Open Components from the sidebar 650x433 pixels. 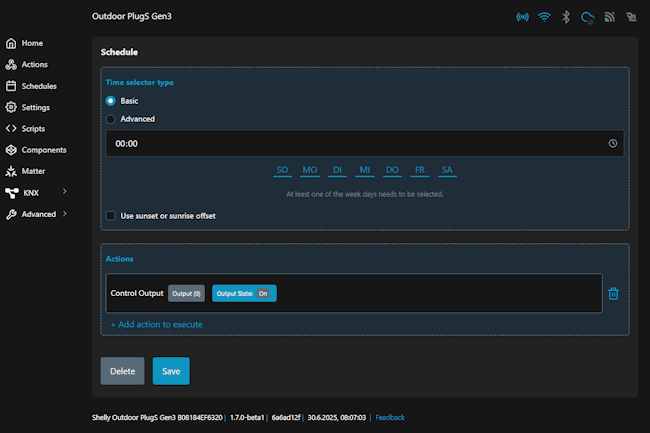pyautogui.click(x=43, y=150)
